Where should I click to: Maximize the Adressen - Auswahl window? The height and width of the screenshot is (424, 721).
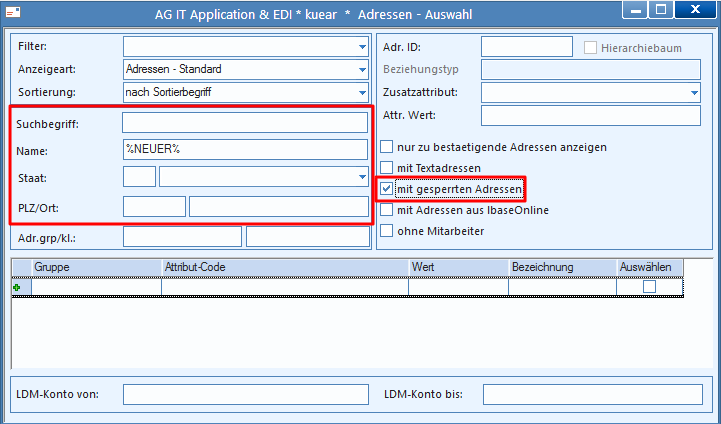coord(661,10)
